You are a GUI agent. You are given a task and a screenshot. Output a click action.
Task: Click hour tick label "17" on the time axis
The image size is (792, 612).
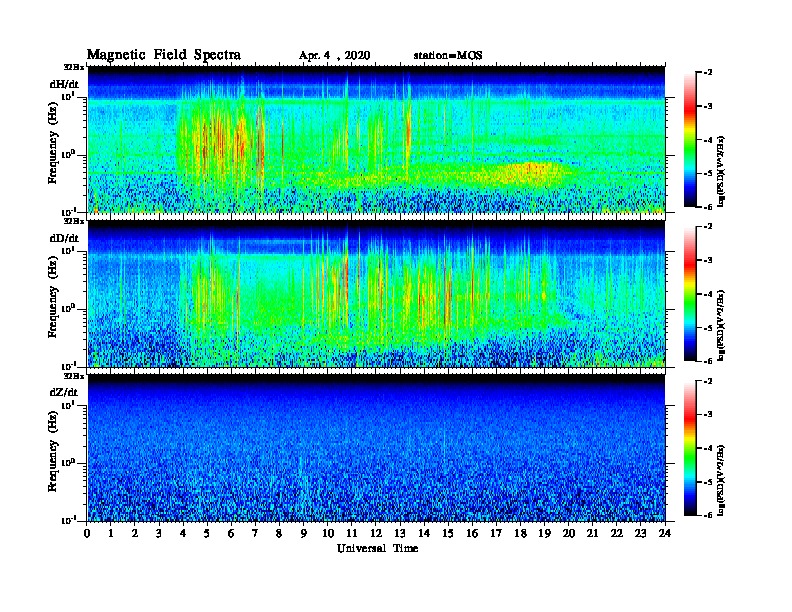tap(496, 533)
